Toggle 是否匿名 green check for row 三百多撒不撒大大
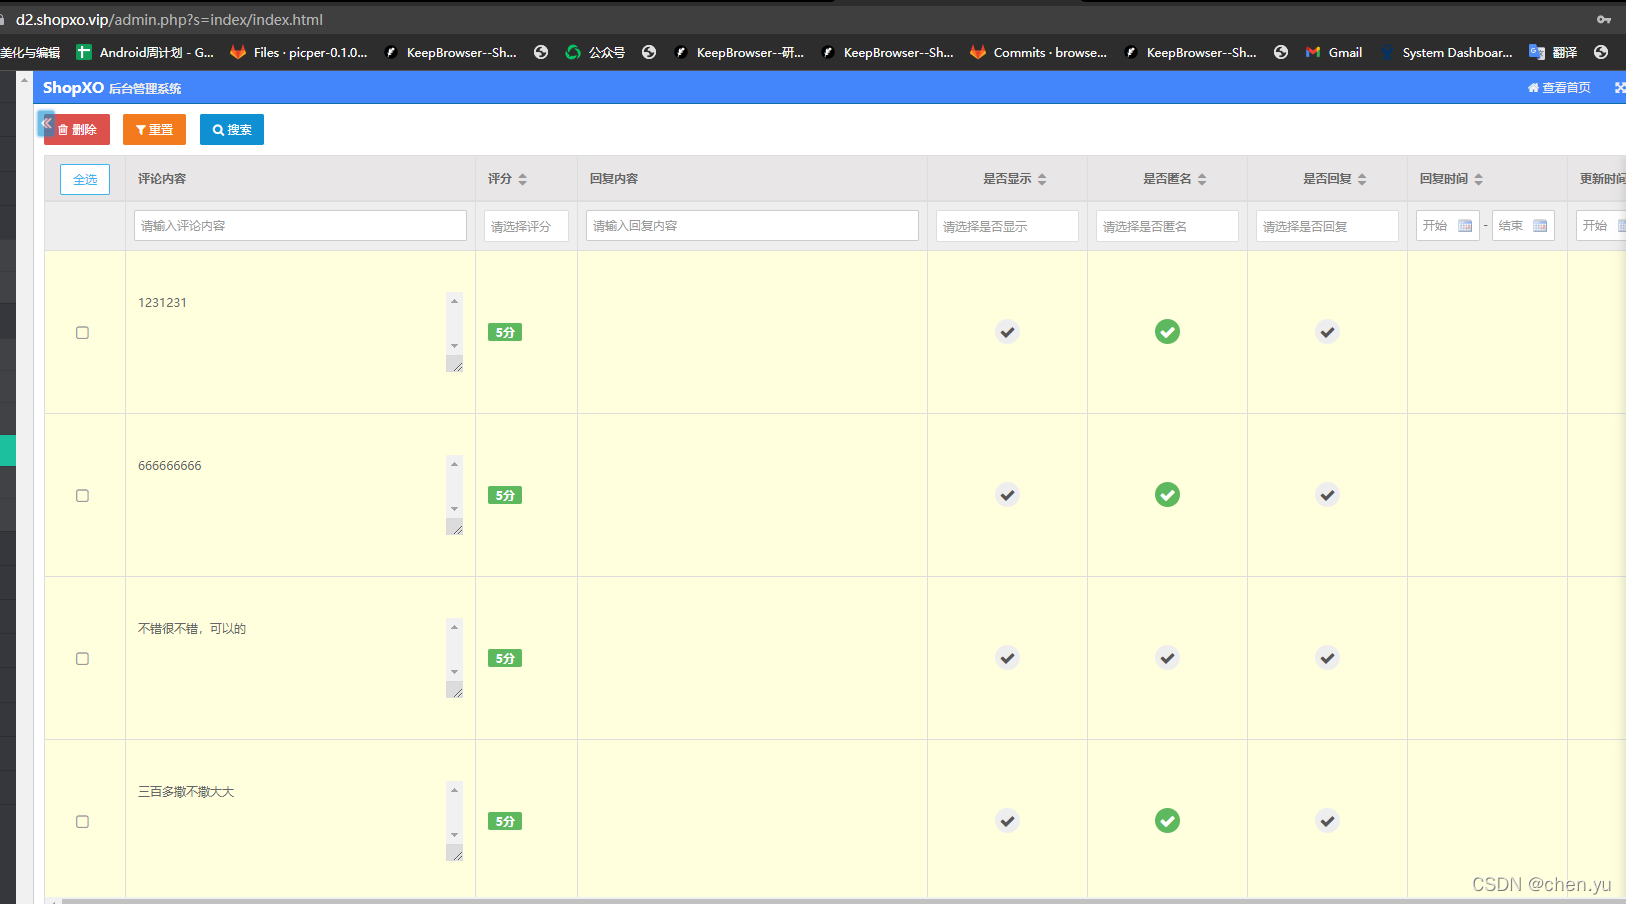 1167,821
